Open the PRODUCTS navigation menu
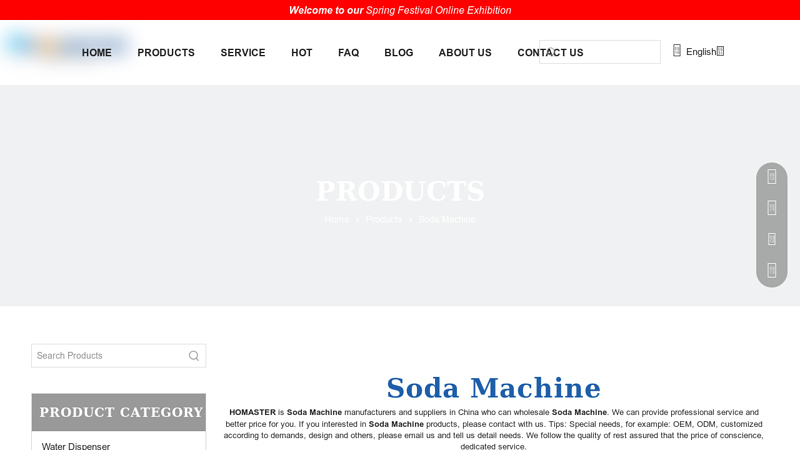 coord(166,53)
